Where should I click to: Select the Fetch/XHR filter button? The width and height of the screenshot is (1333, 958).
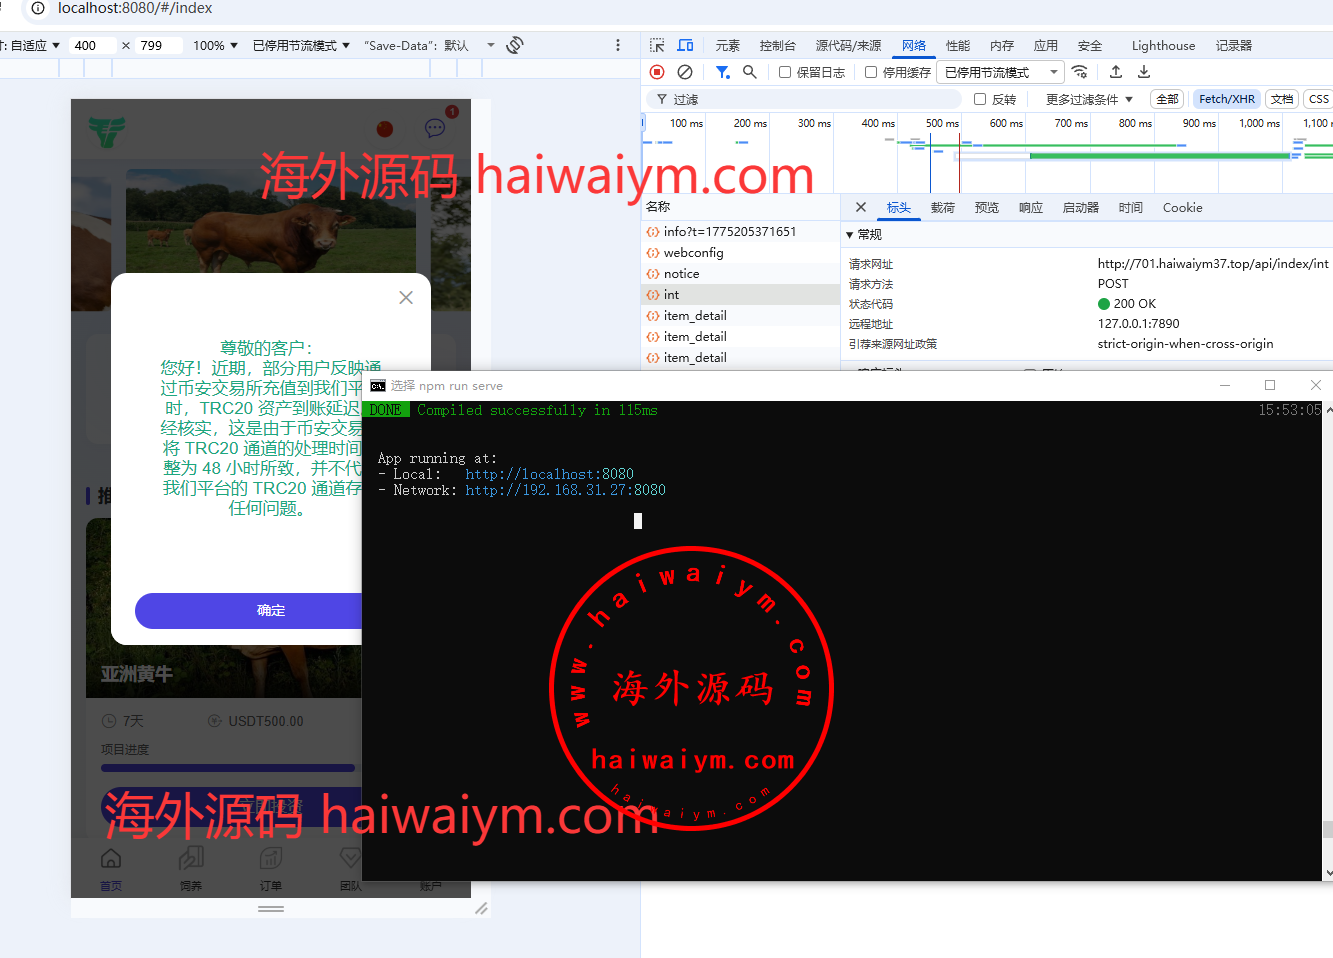click(1226, 99)
